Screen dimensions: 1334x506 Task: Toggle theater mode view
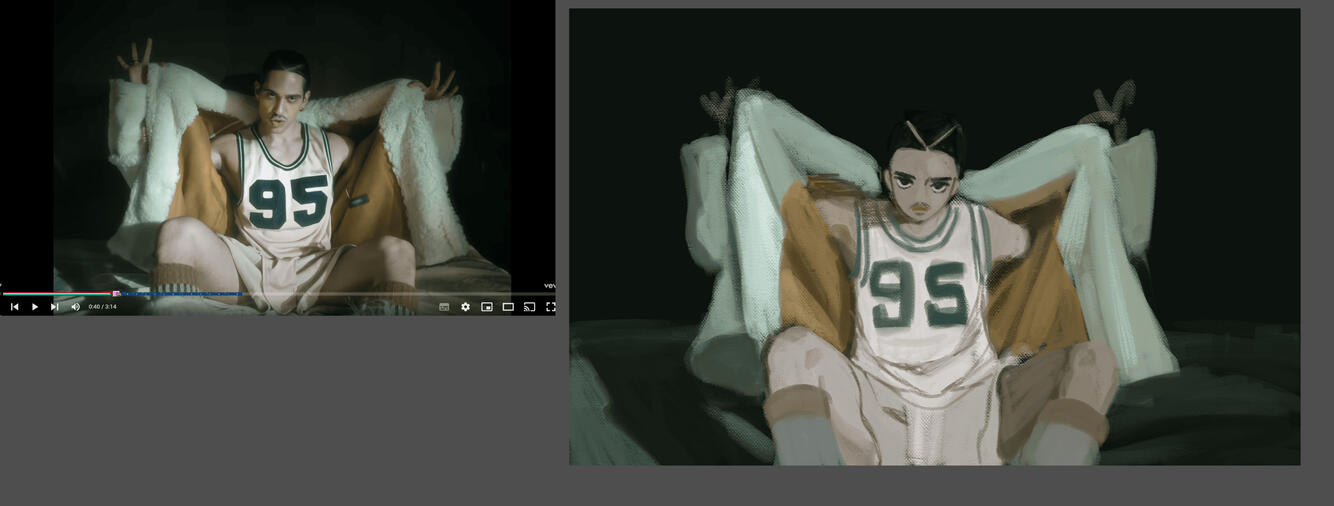(508, 307)
